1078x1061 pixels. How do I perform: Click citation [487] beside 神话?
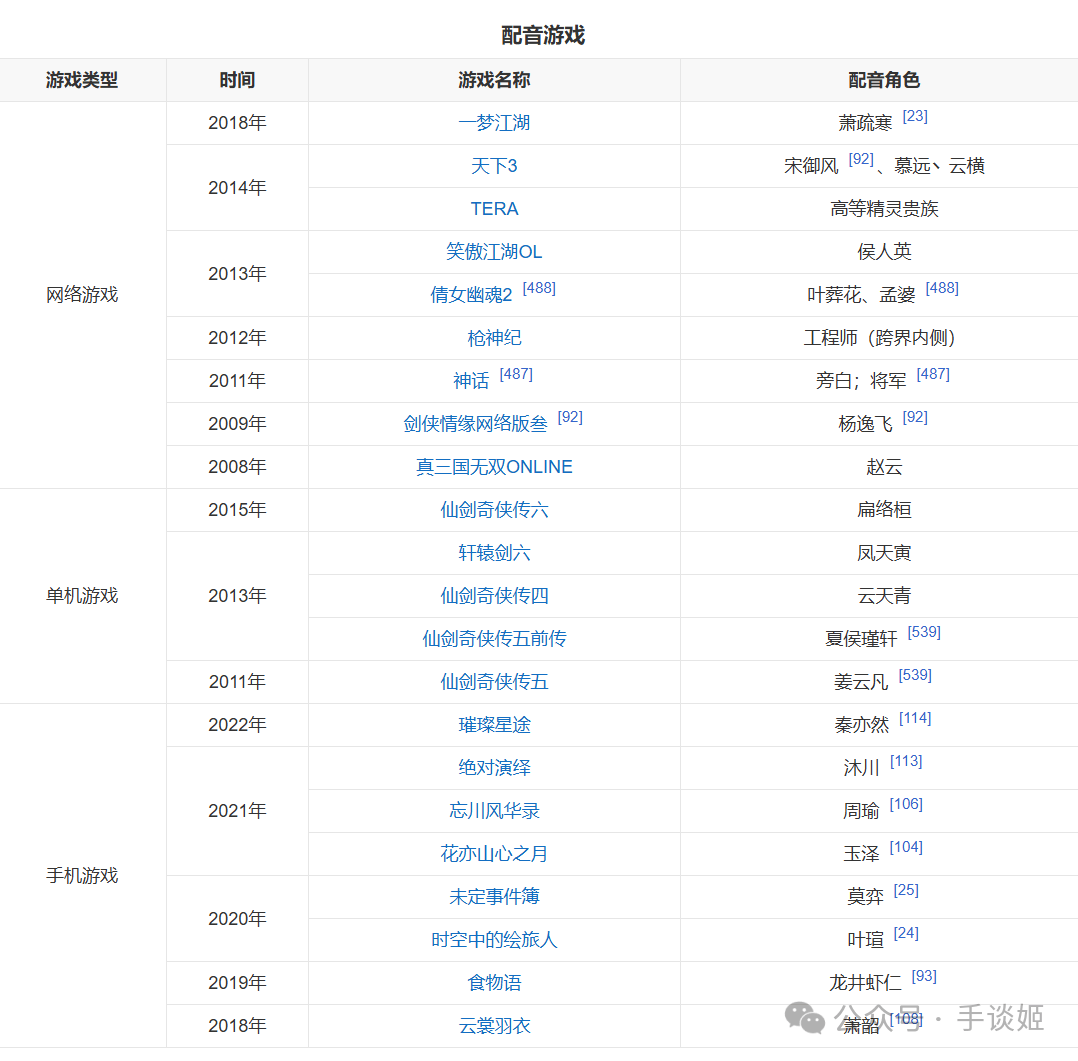point(516,374)
